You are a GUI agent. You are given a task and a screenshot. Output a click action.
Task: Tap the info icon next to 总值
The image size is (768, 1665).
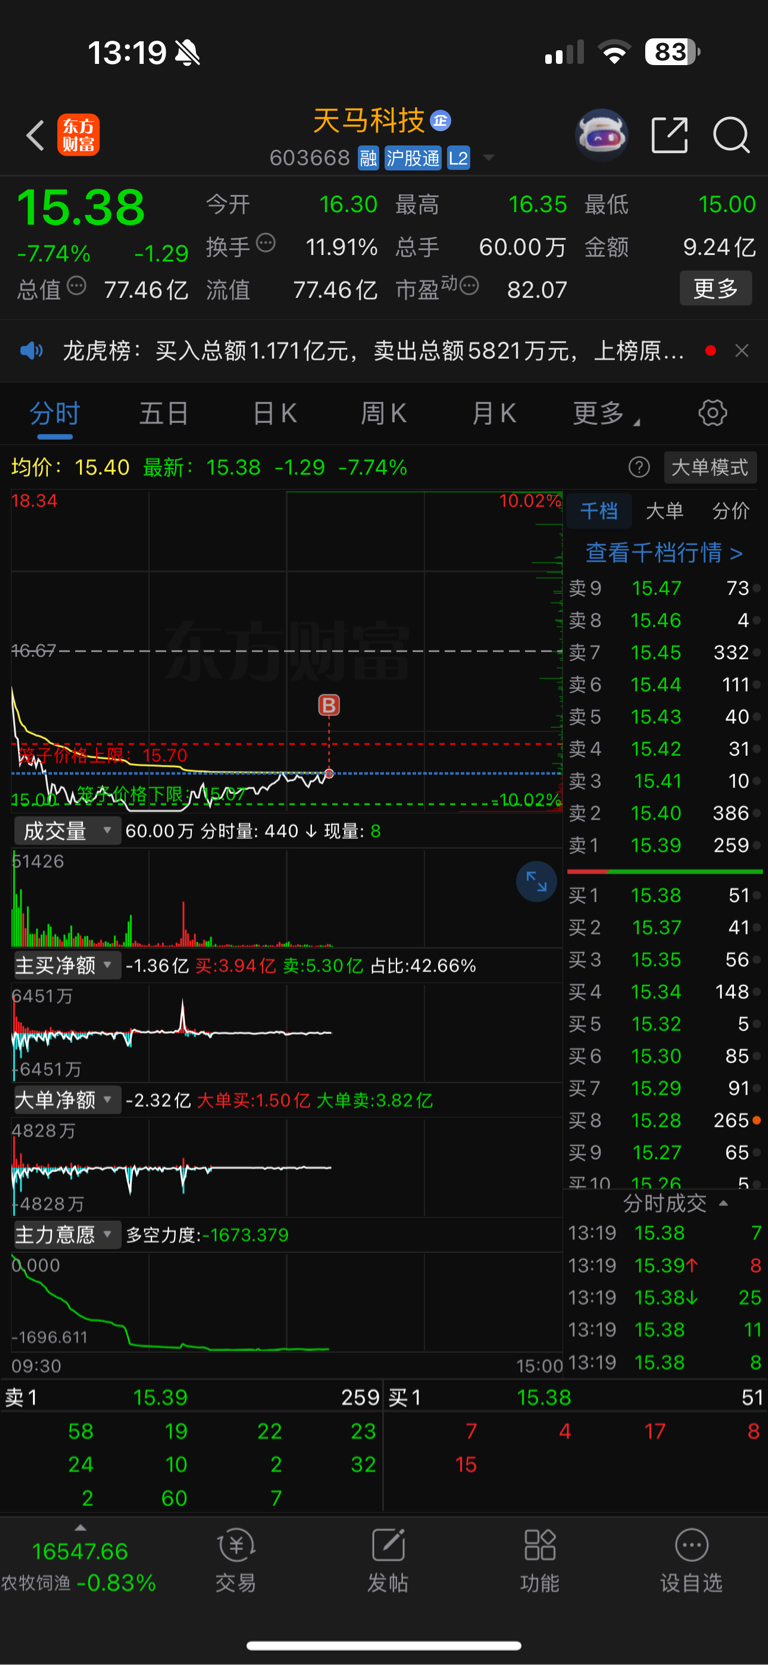click(x=76, y=287)
